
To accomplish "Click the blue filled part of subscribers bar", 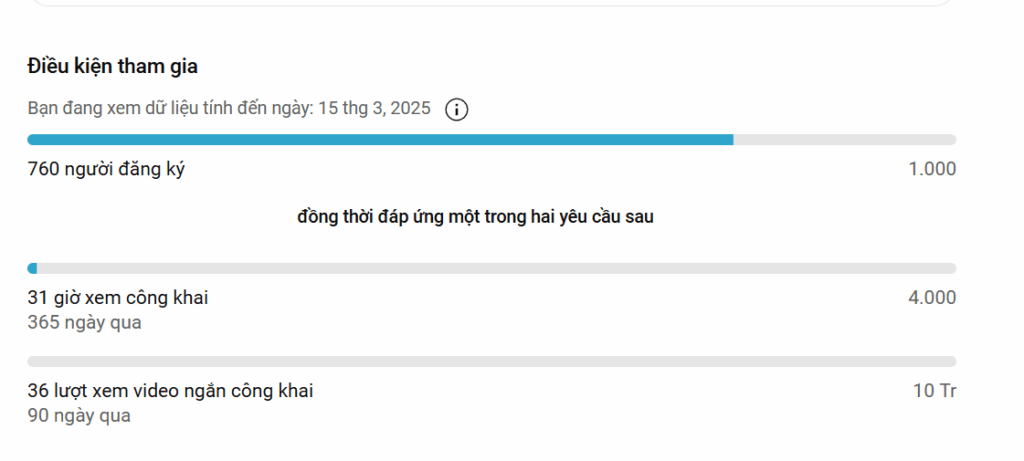I will 380,140.
